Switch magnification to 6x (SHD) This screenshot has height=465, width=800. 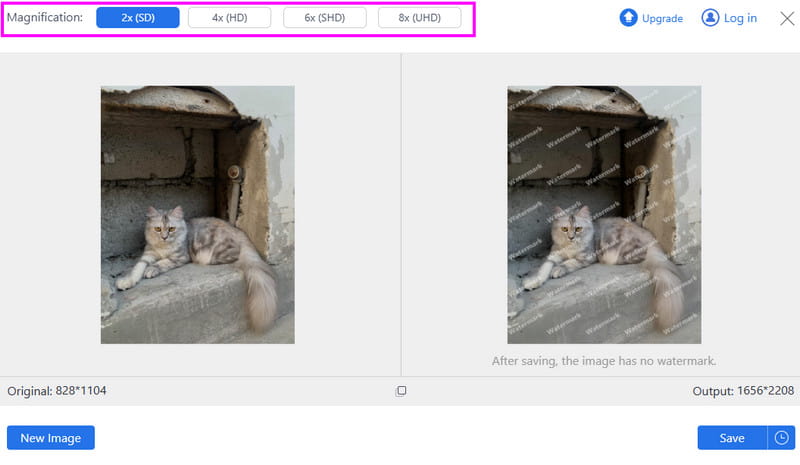(324, 17)
